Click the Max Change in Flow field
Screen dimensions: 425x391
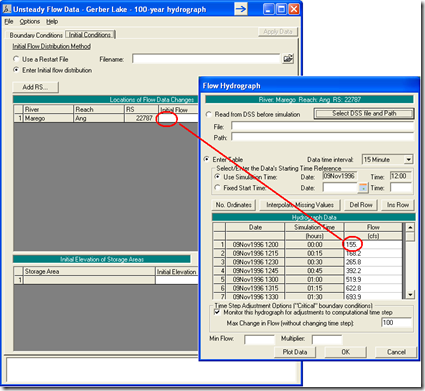tap(397, 323)
